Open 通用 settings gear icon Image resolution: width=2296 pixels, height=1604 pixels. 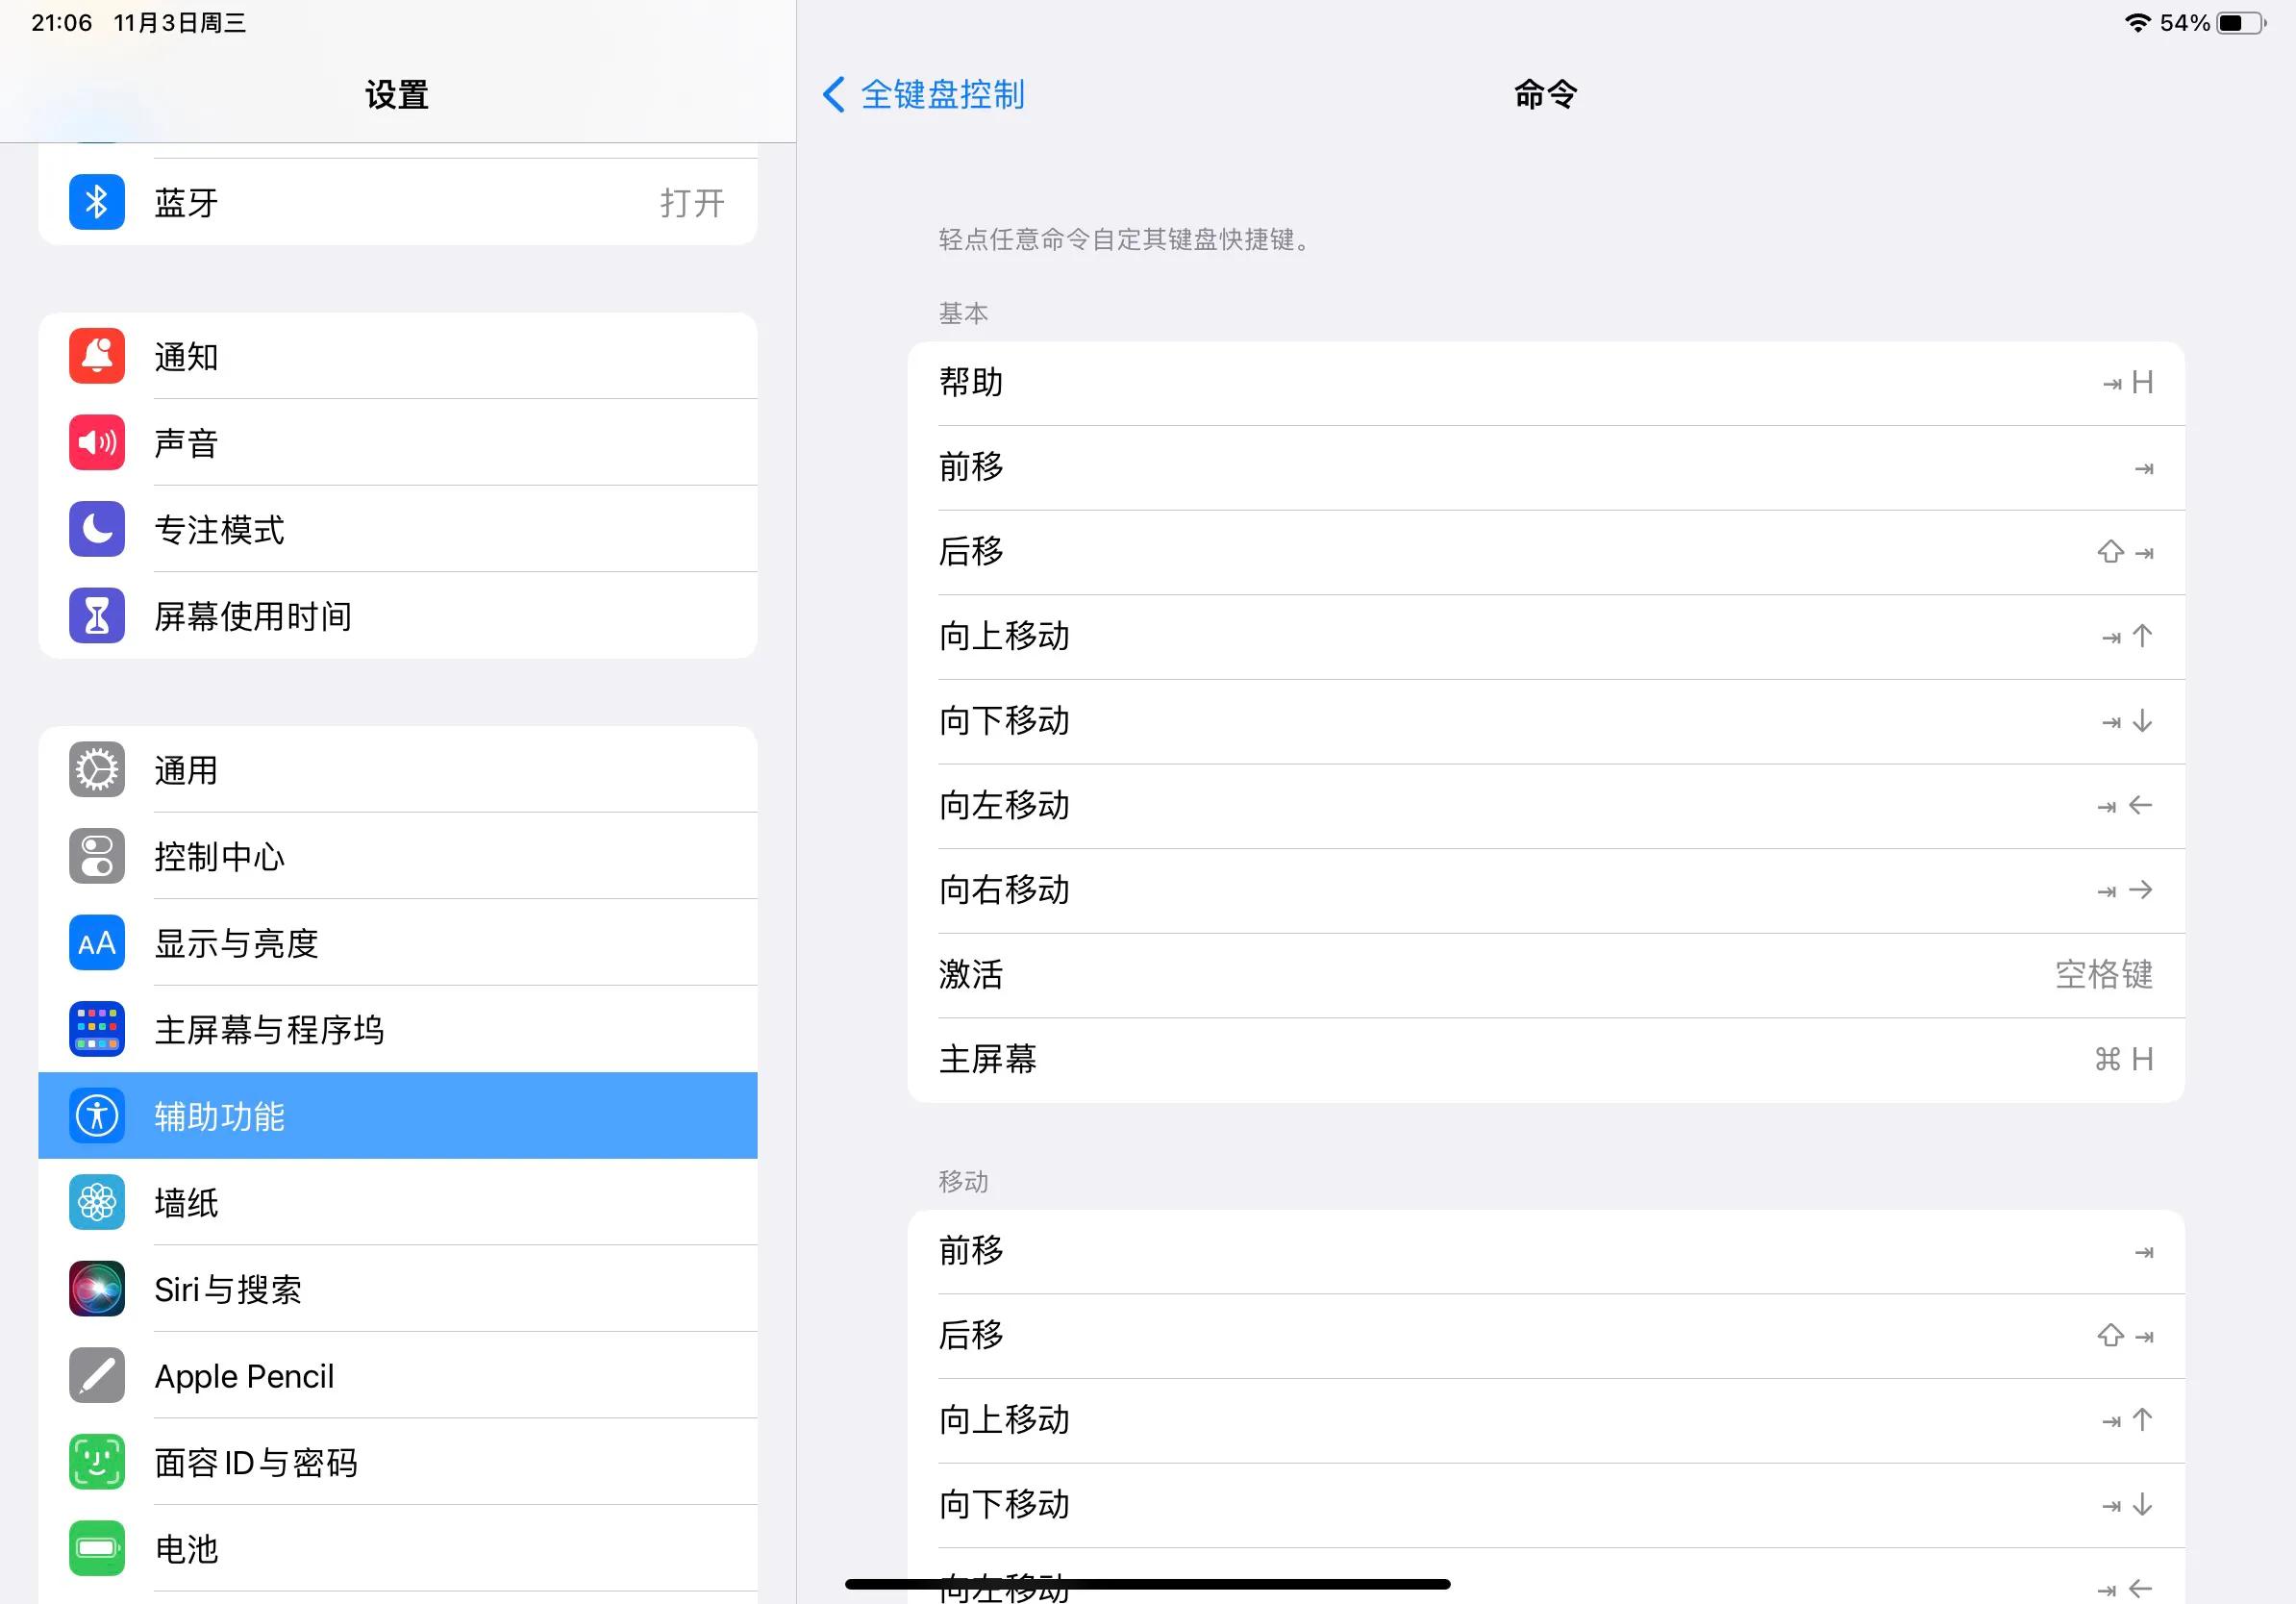pos(96,769)
